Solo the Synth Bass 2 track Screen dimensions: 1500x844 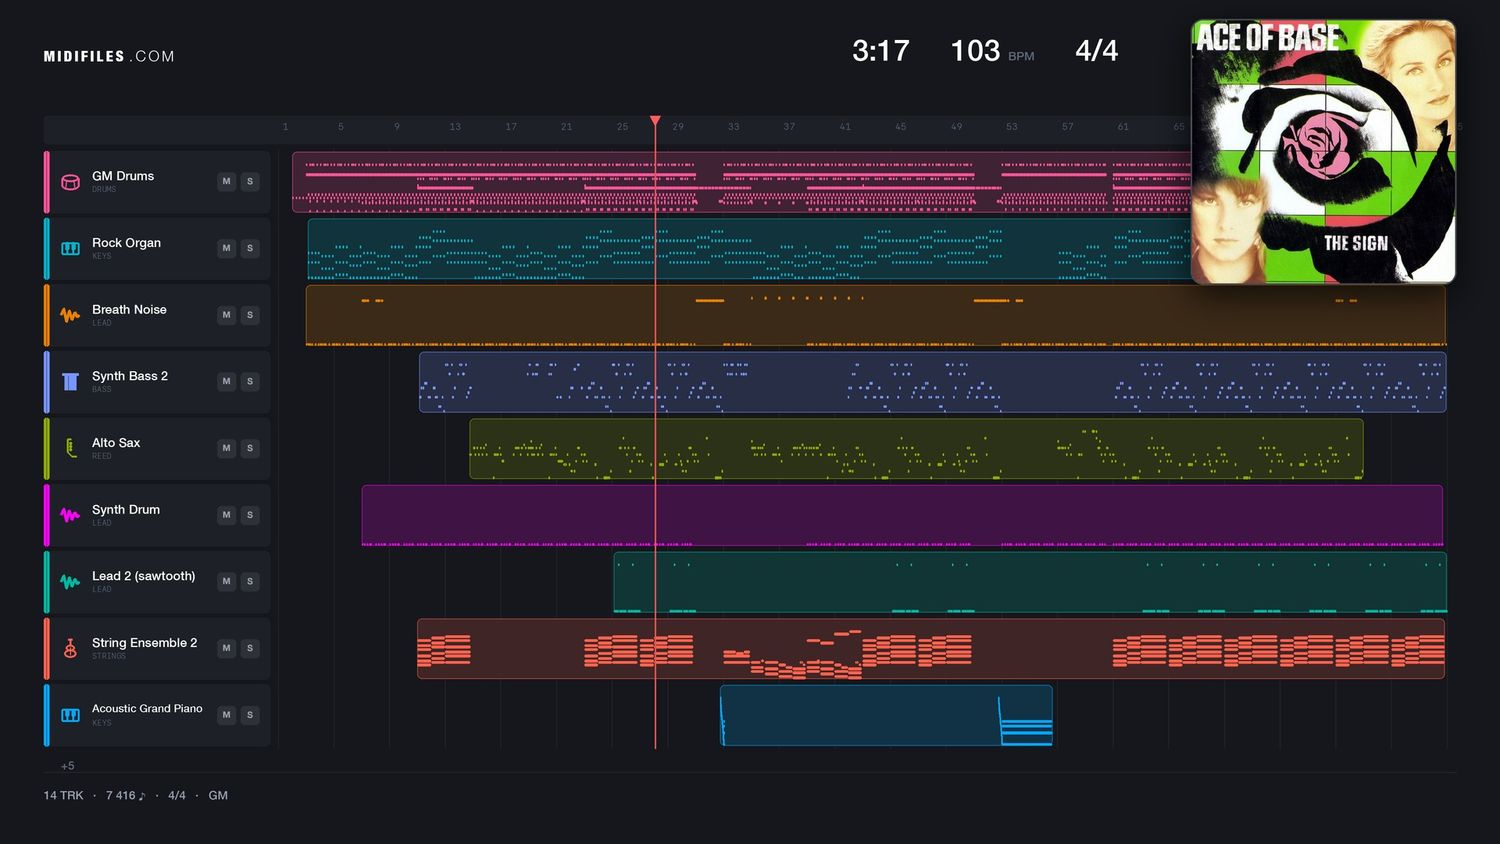click(x=250, y=381)
